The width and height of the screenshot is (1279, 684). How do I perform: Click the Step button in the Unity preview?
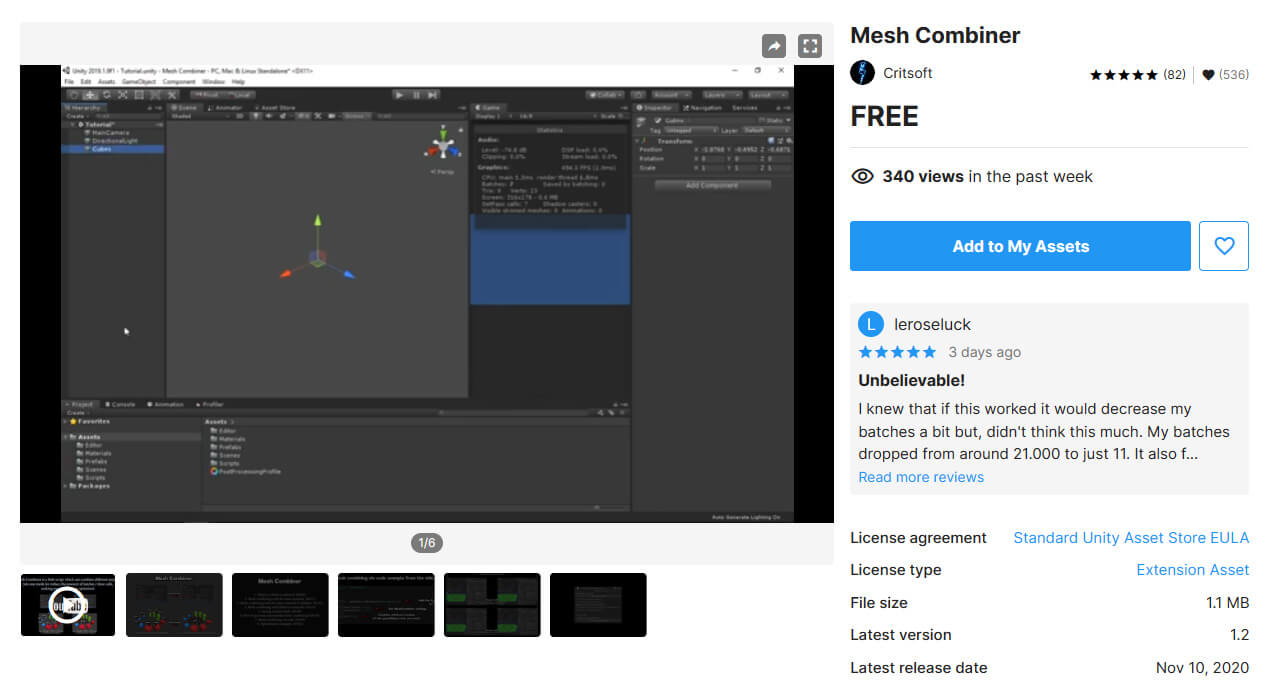click(432, 95)
